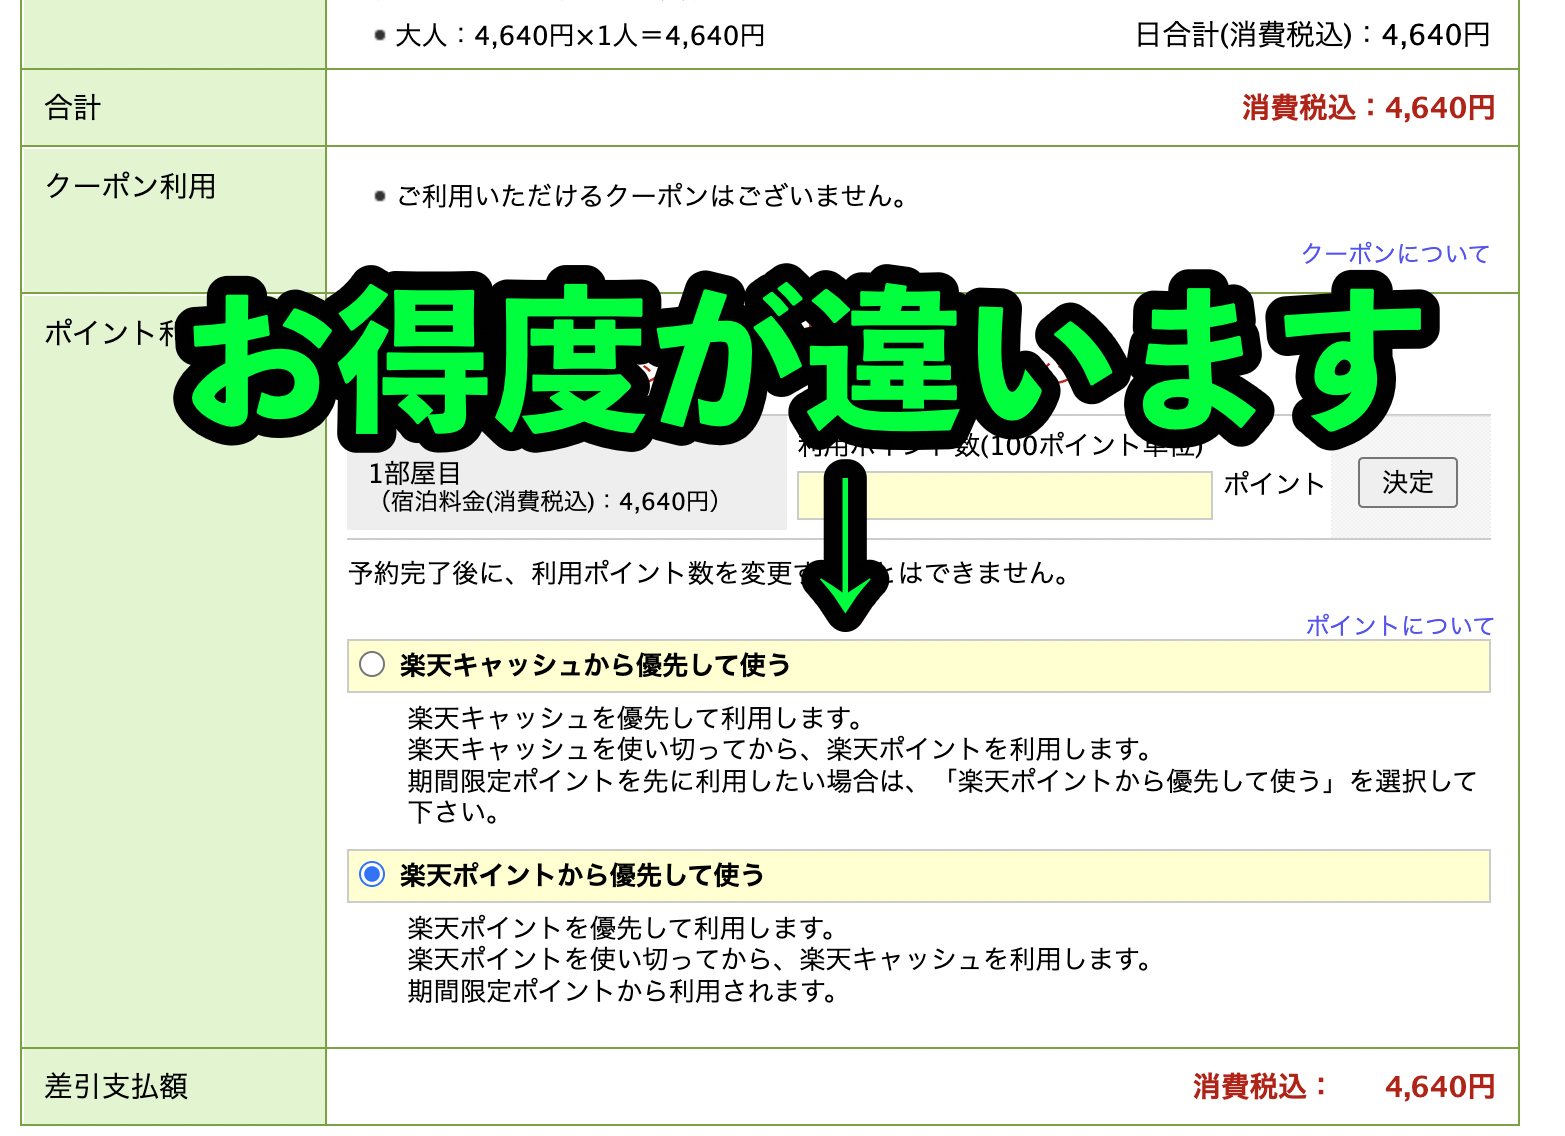Click the 決定 button
The width and height of the screenshot is (1565, 1136).
coord(1406,483)
